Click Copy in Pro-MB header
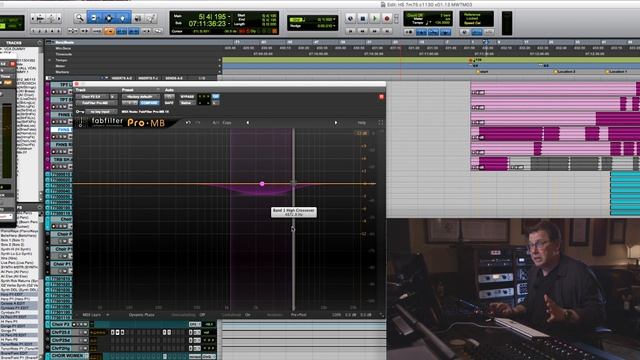Viewport: 640px width, 360px height. [x=227, y=122]
